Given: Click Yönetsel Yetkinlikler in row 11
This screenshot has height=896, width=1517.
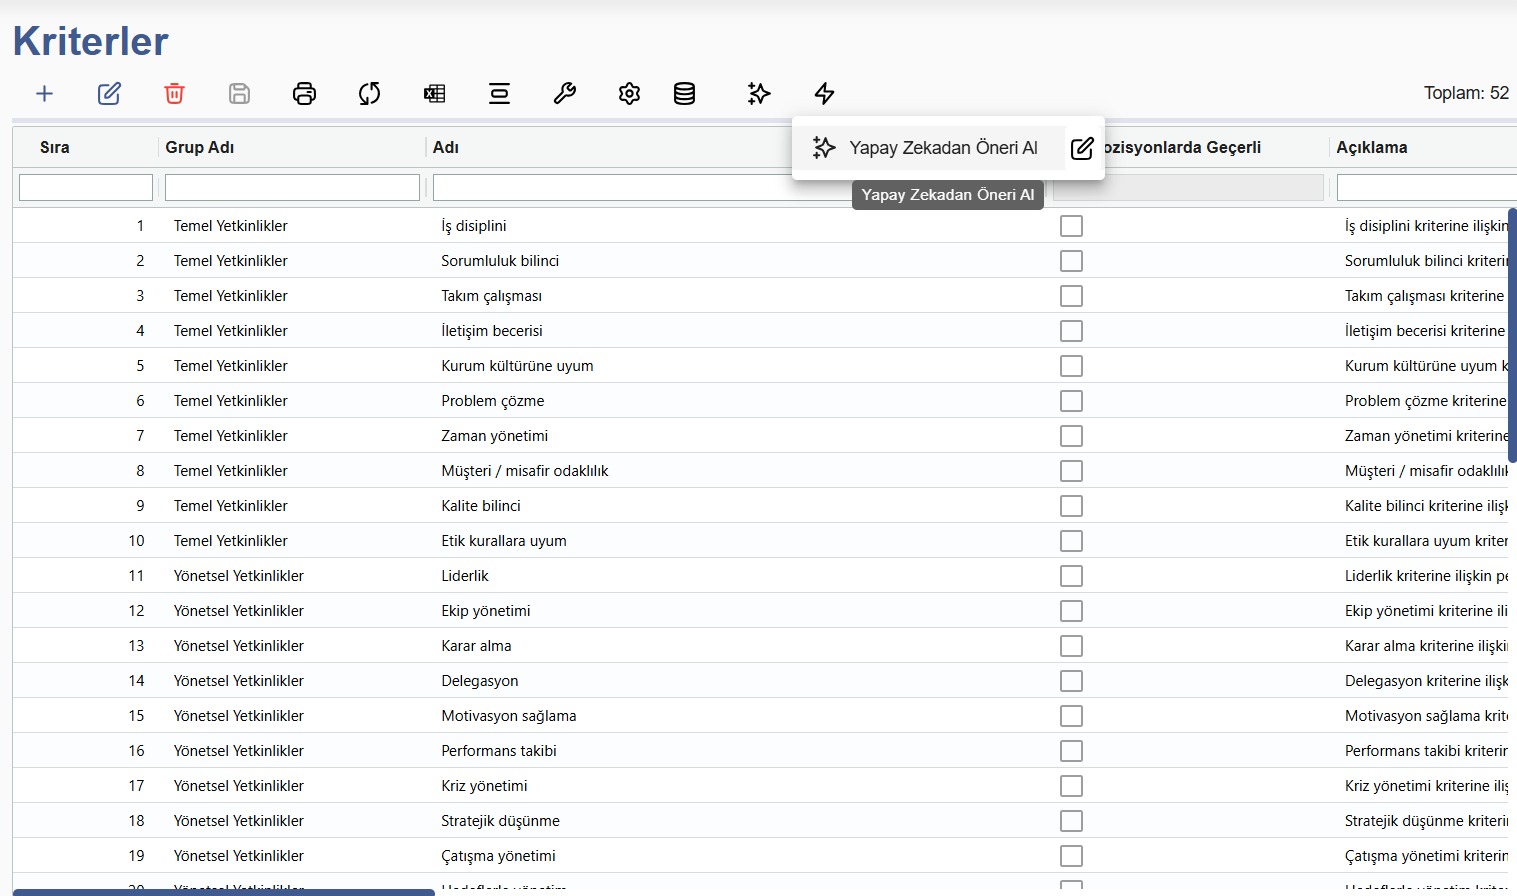Looking at the screenshot, I should [x=239, y=576].
